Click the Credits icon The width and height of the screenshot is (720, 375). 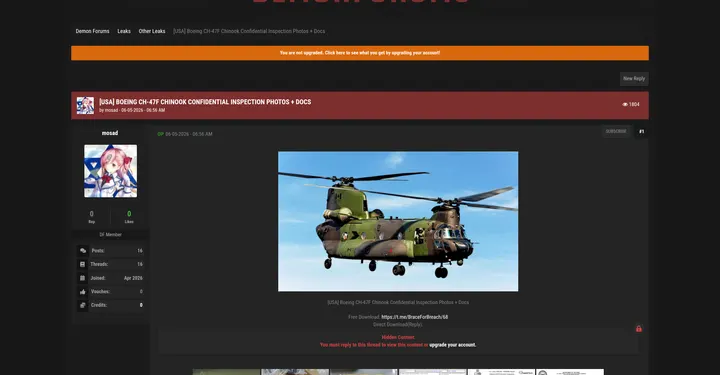83,305
